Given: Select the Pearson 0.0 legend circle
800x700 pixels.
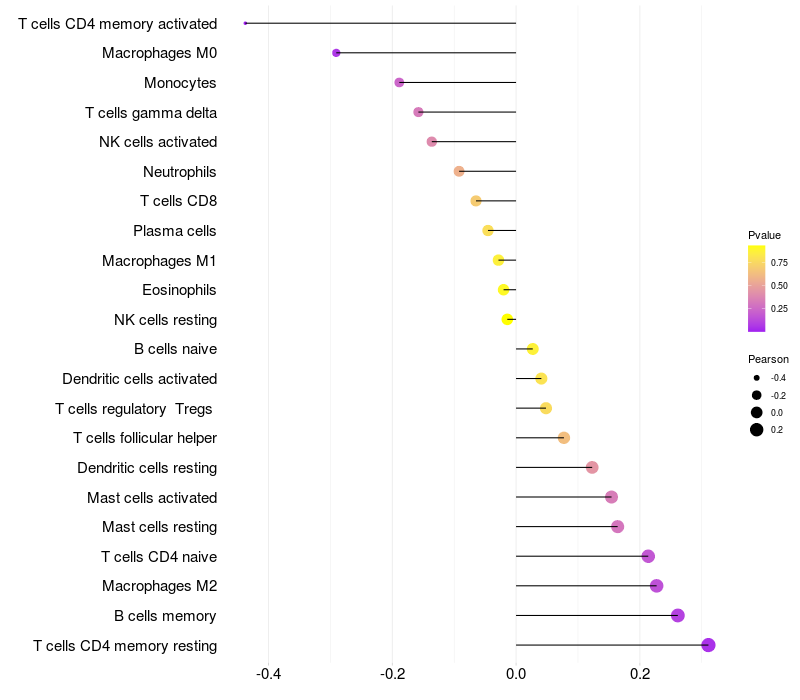Looking at the screenshot, I should pos(757,412).
